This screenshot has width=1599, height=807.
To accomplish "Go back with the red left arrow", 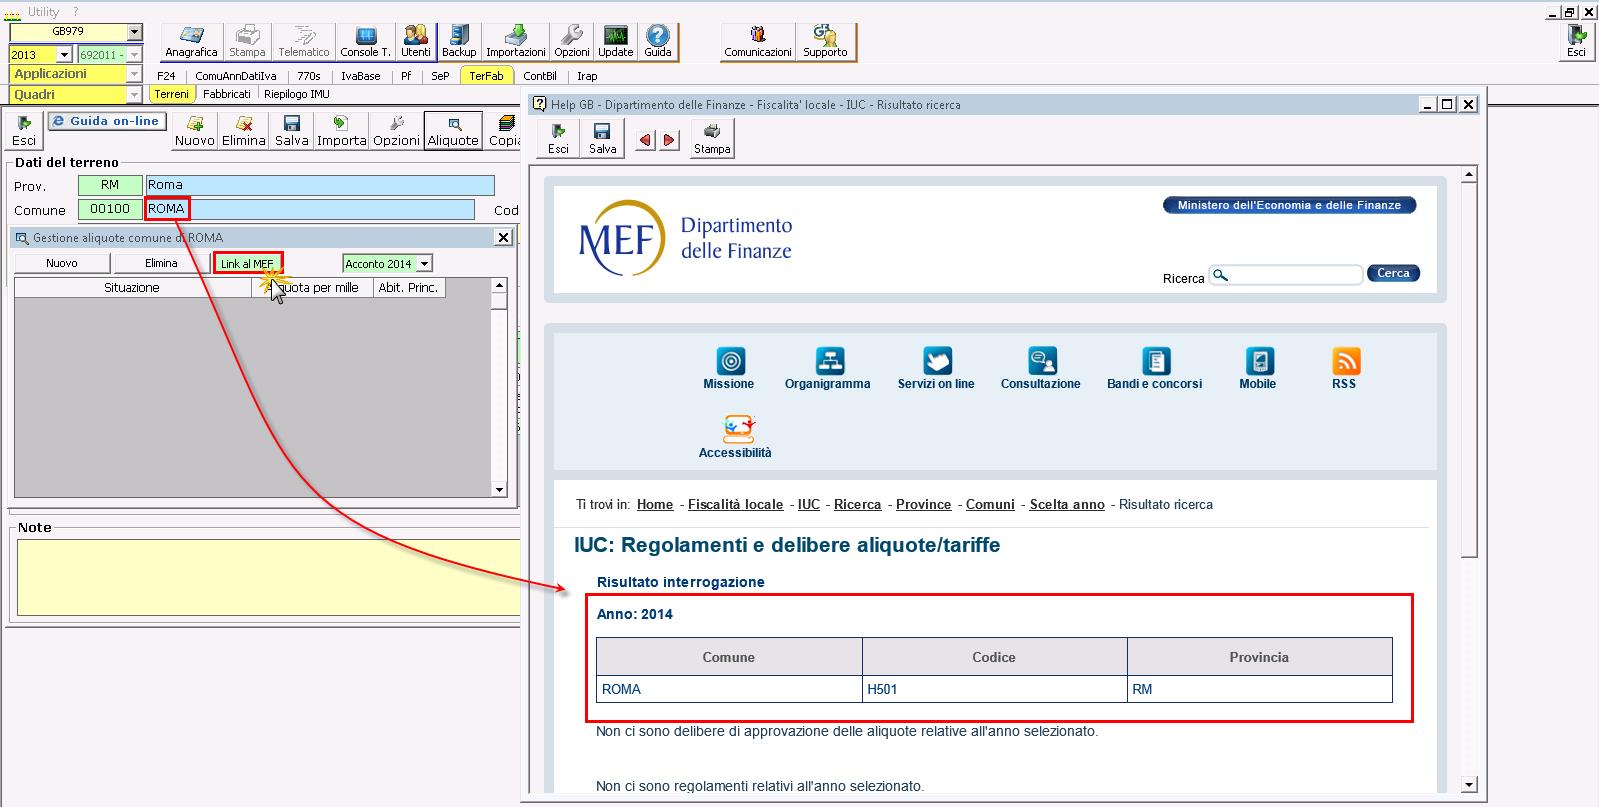I will coord(646,140).
